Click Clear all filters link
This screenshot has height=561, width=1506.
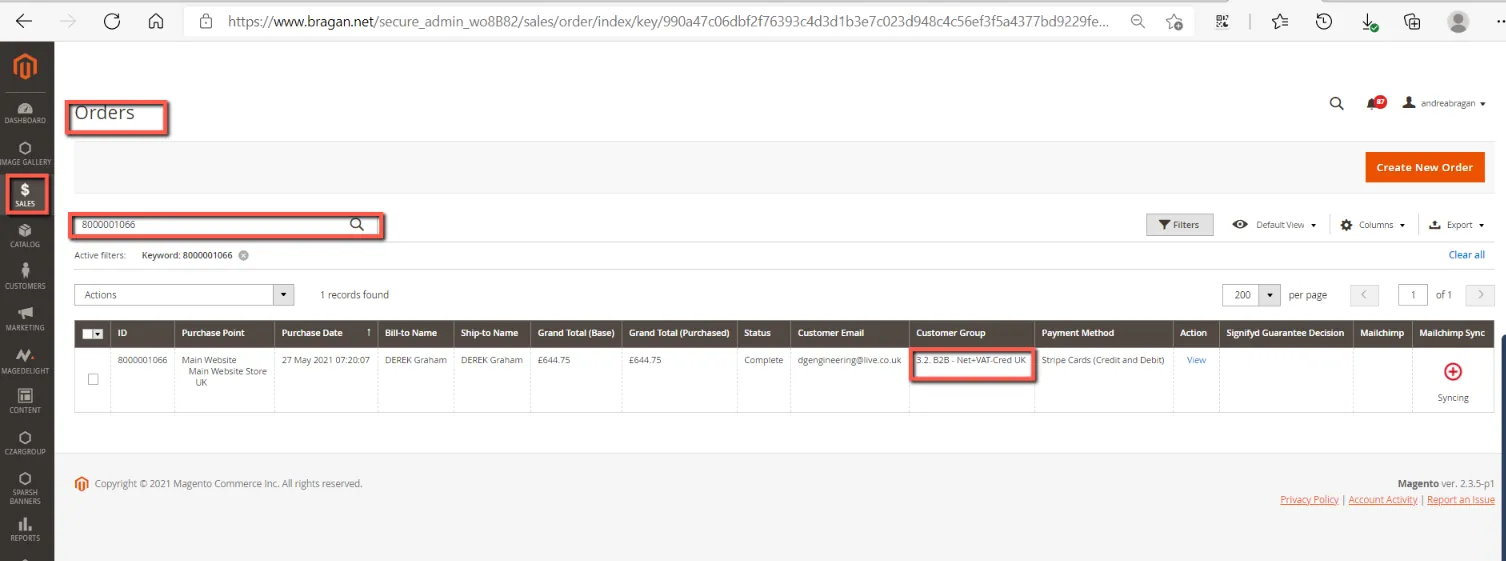coord(1466,255)
